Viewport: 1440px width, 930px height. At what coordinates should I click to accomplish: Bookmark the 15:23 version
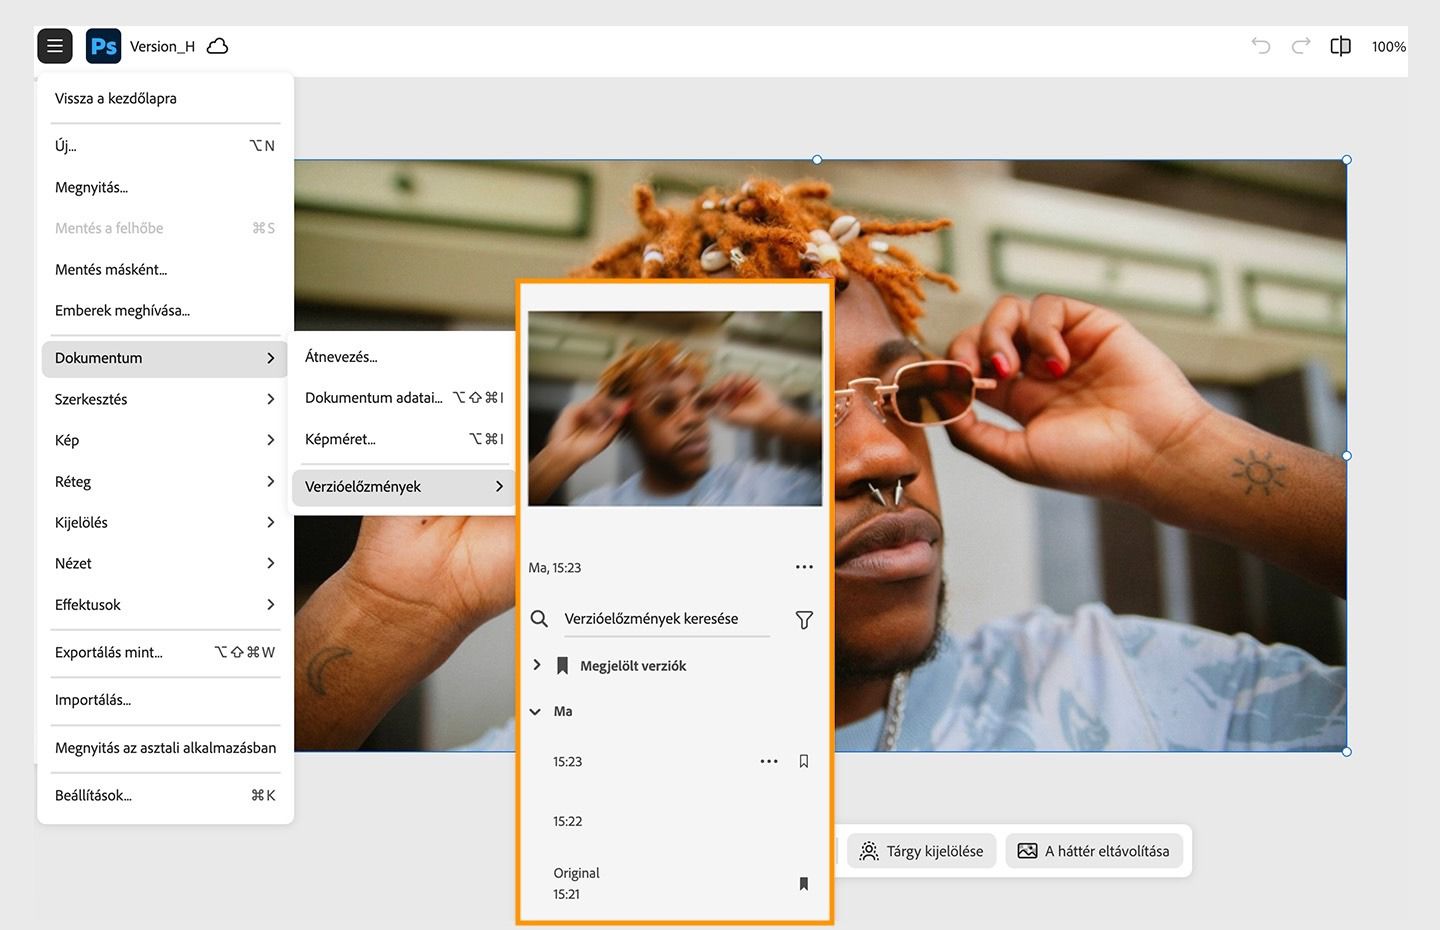(x=804, y=761)
